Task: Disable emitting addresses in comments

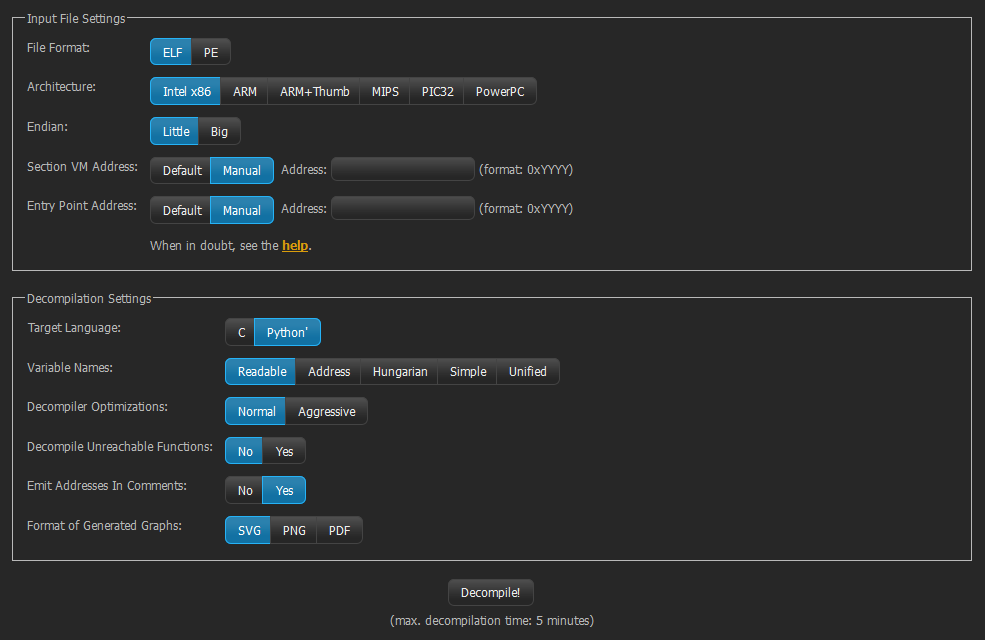Action: [245, 491]
